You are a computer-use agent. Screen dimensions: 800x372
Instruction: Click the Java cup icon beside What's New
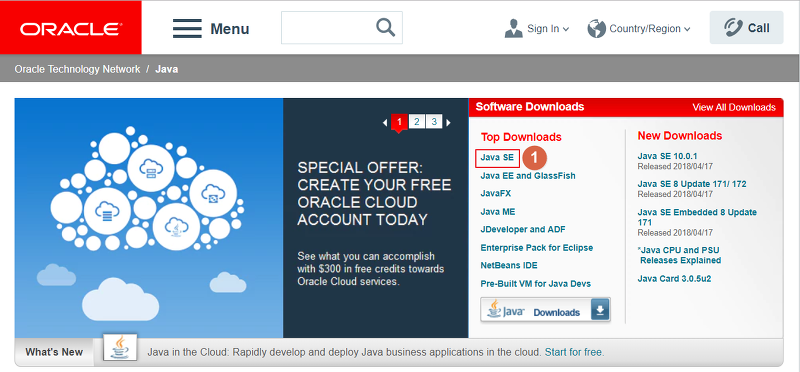120,348
